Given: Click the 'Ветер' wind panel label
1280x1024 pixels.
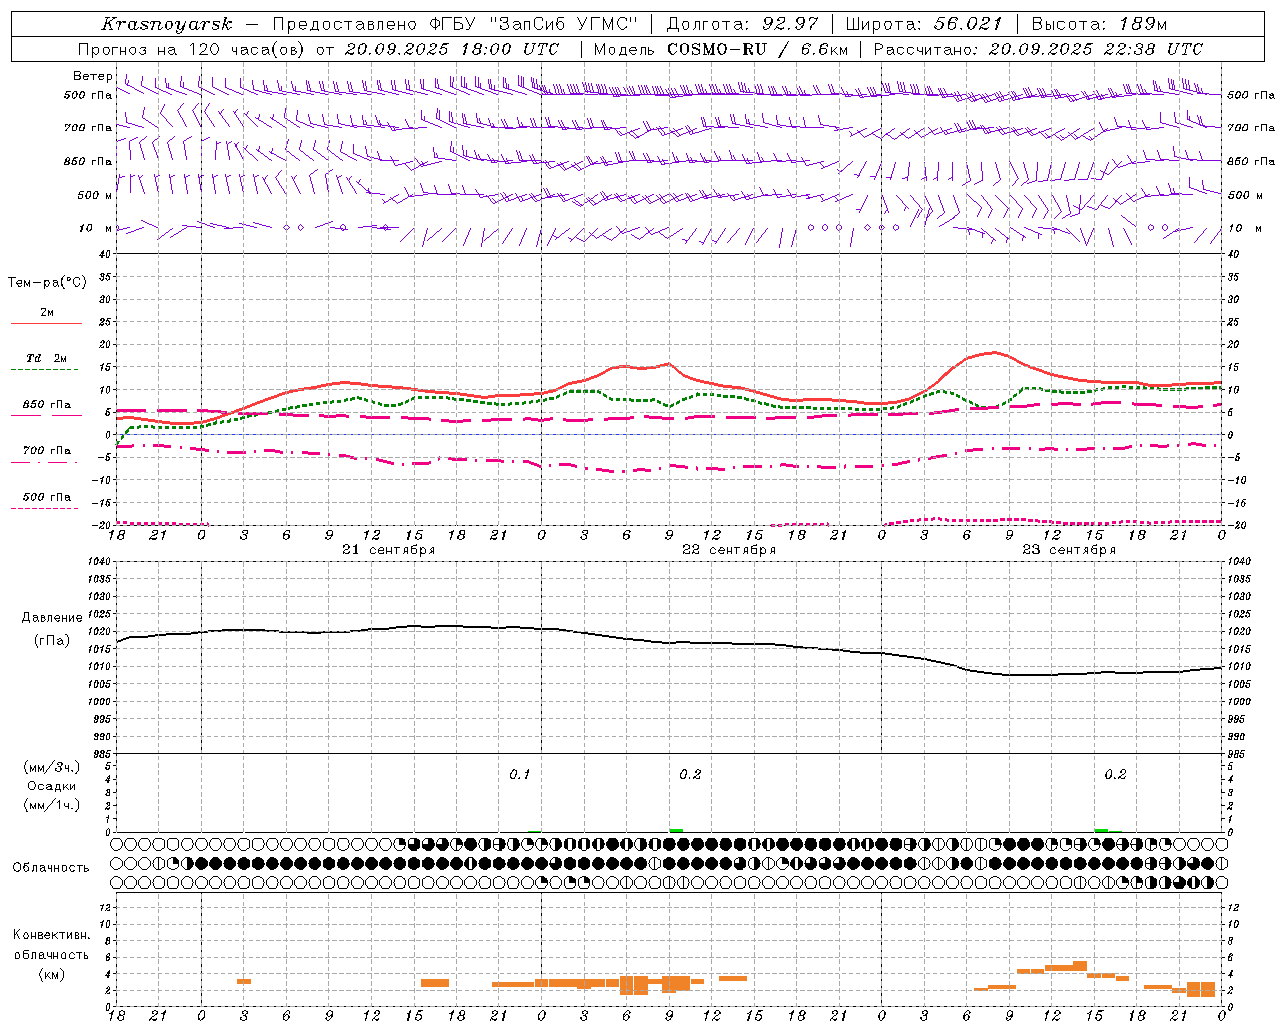Looking at the screenshot, I should 93,76.
